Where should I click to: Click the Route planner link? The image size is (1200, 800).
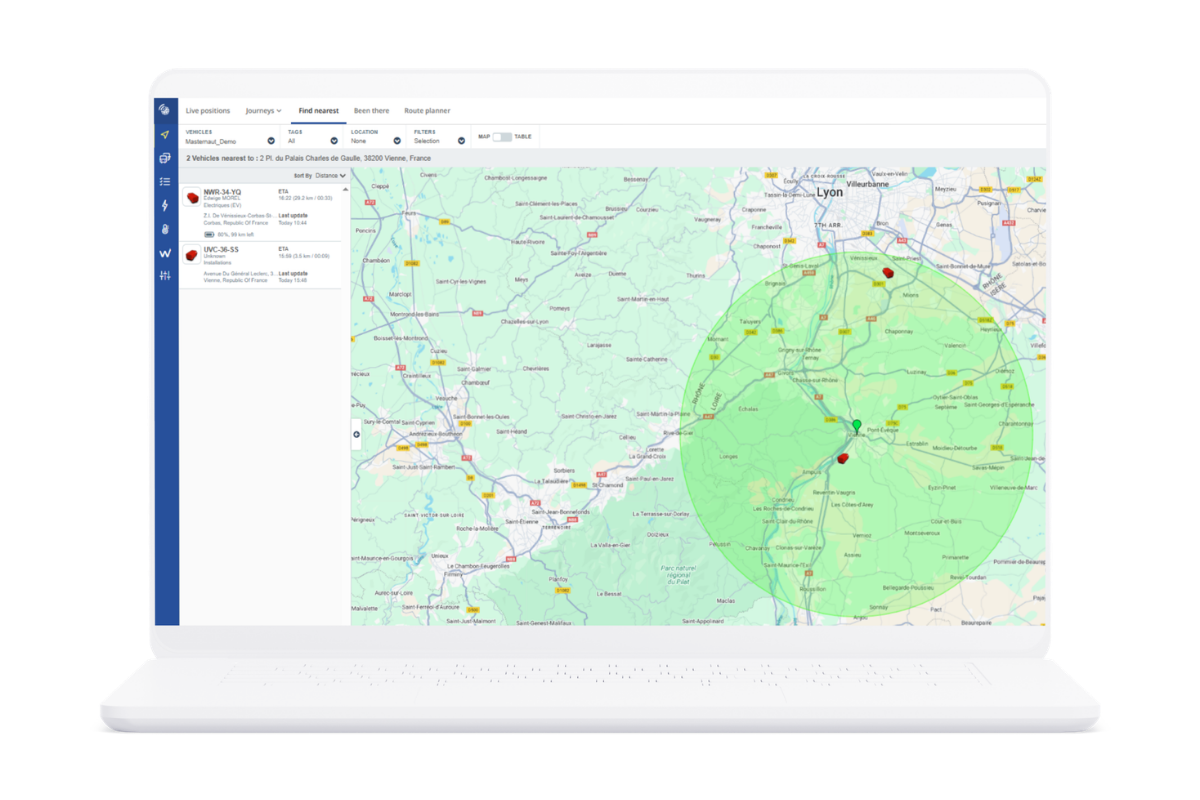point(427,110)
